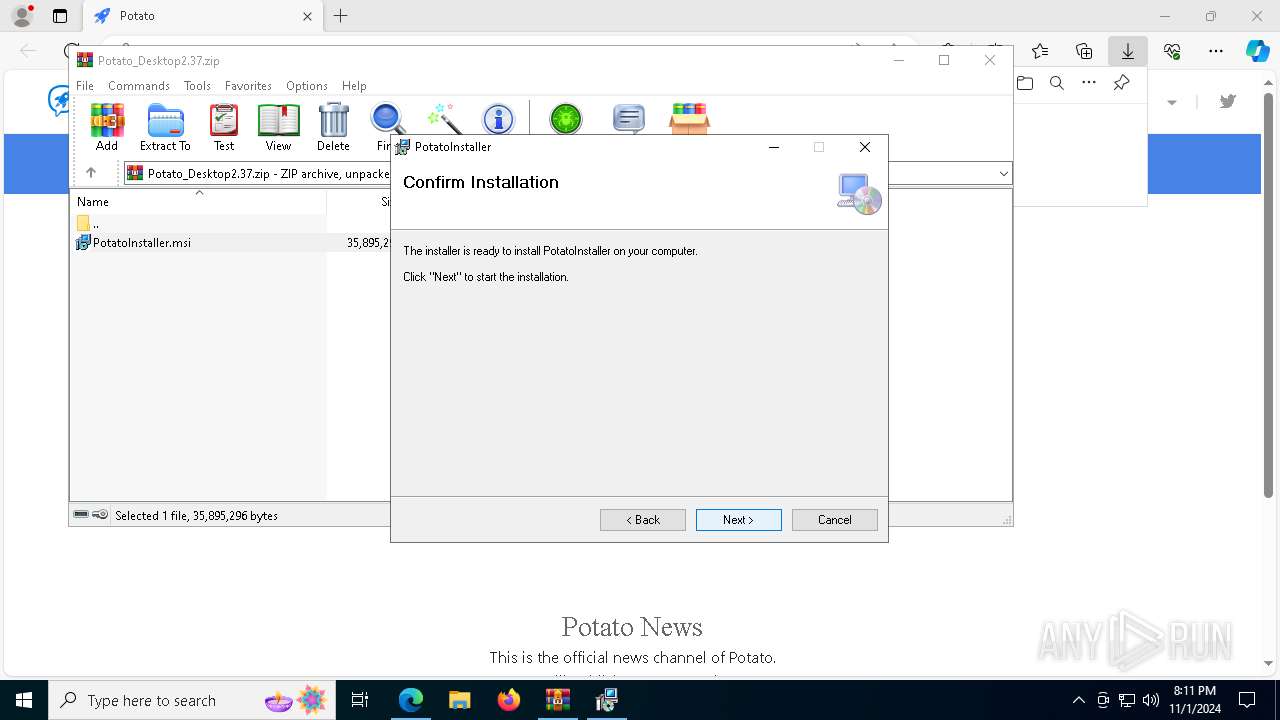
Task: Open the Favorites menu
Action: point(248,86)
